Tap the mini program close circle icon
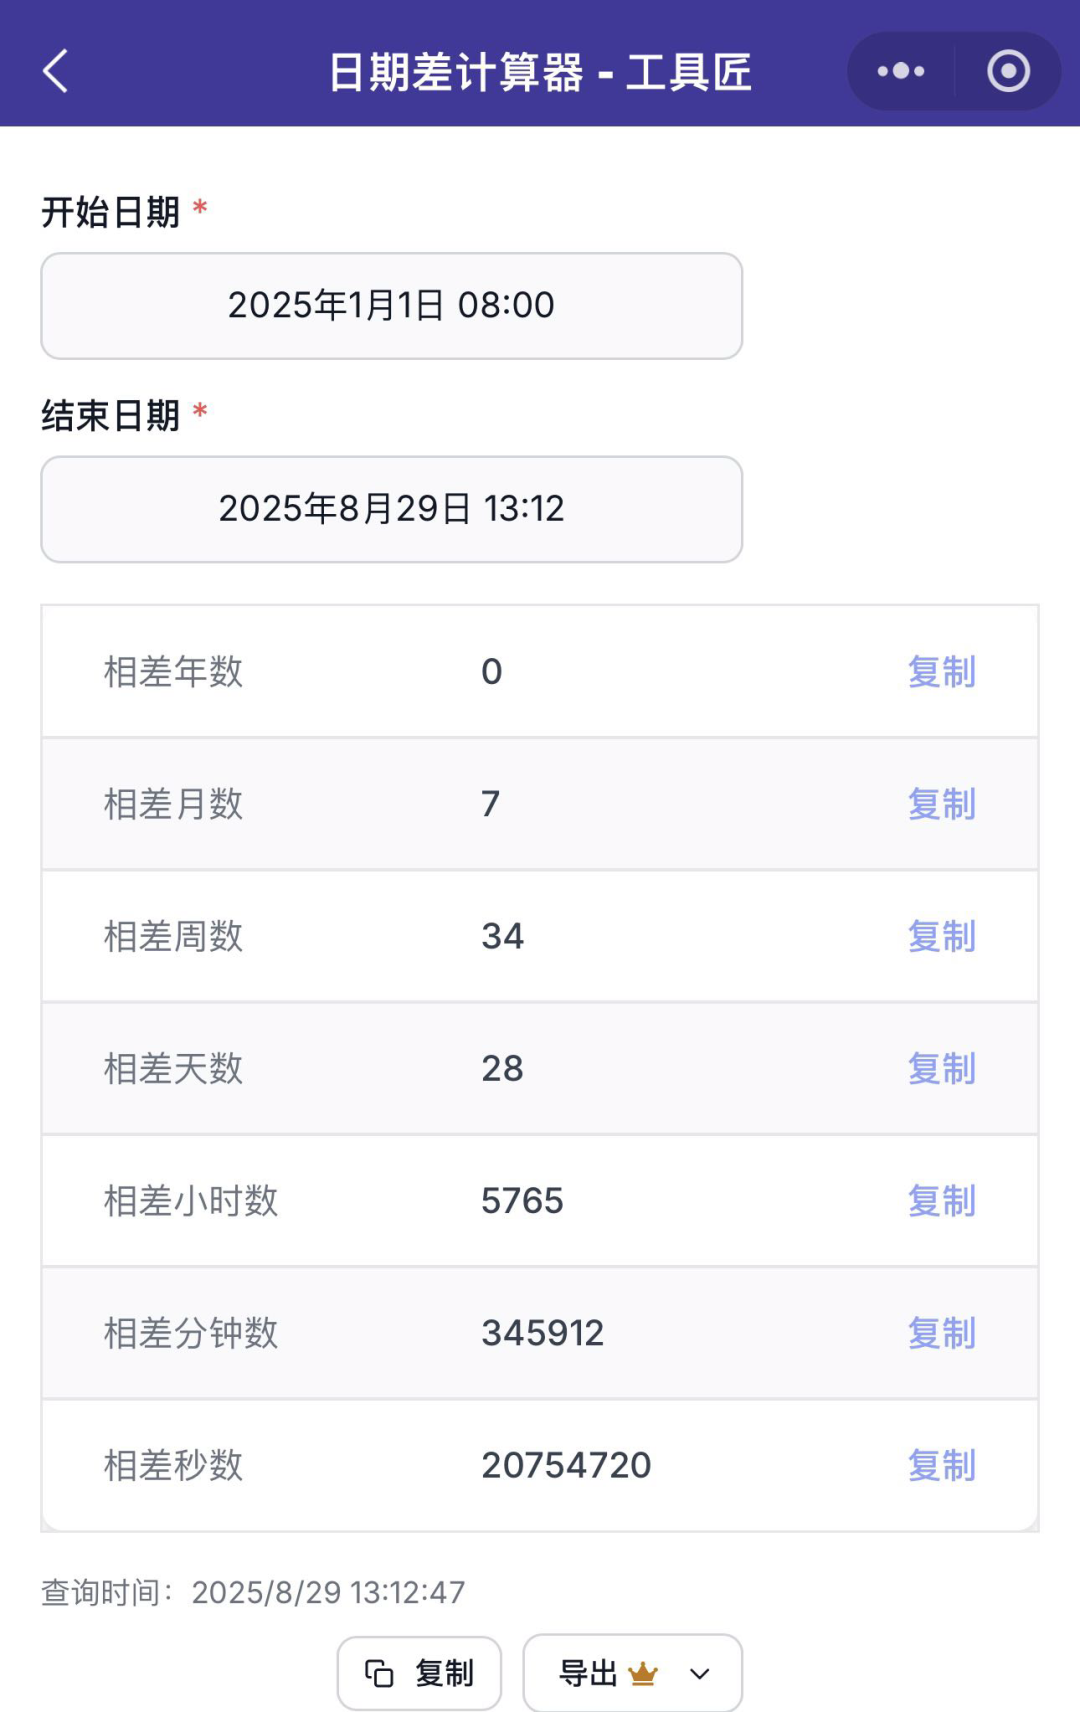Screen dimensions: 1080x1712 click(1008, 71)
